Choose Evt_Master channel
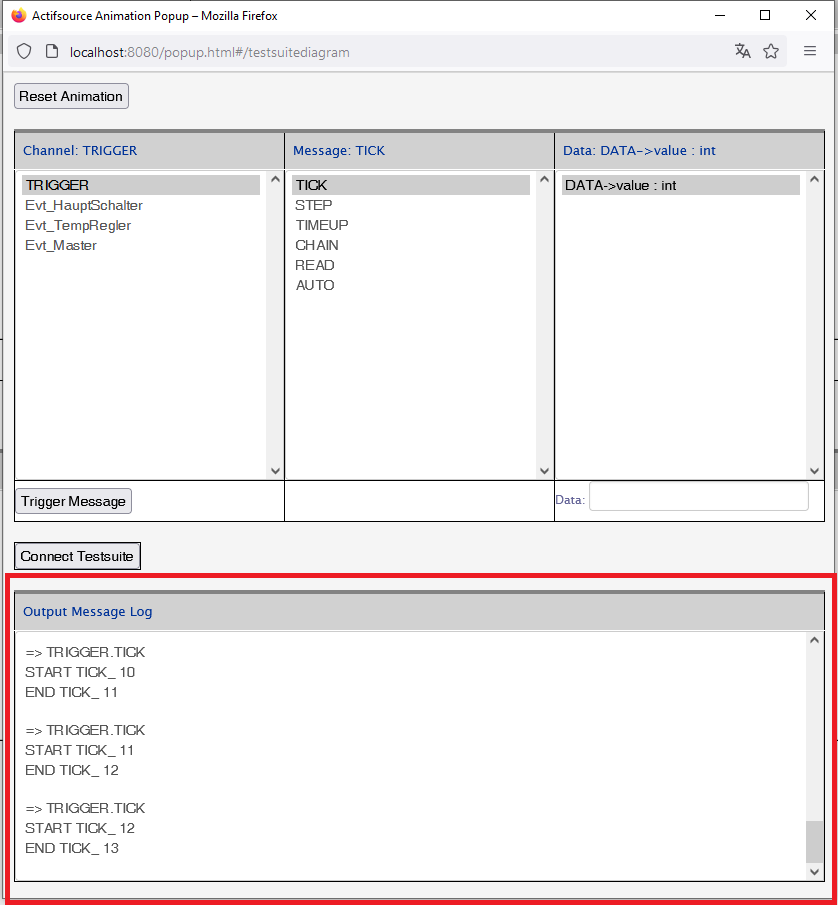The image size is (838, 905). 61,245
